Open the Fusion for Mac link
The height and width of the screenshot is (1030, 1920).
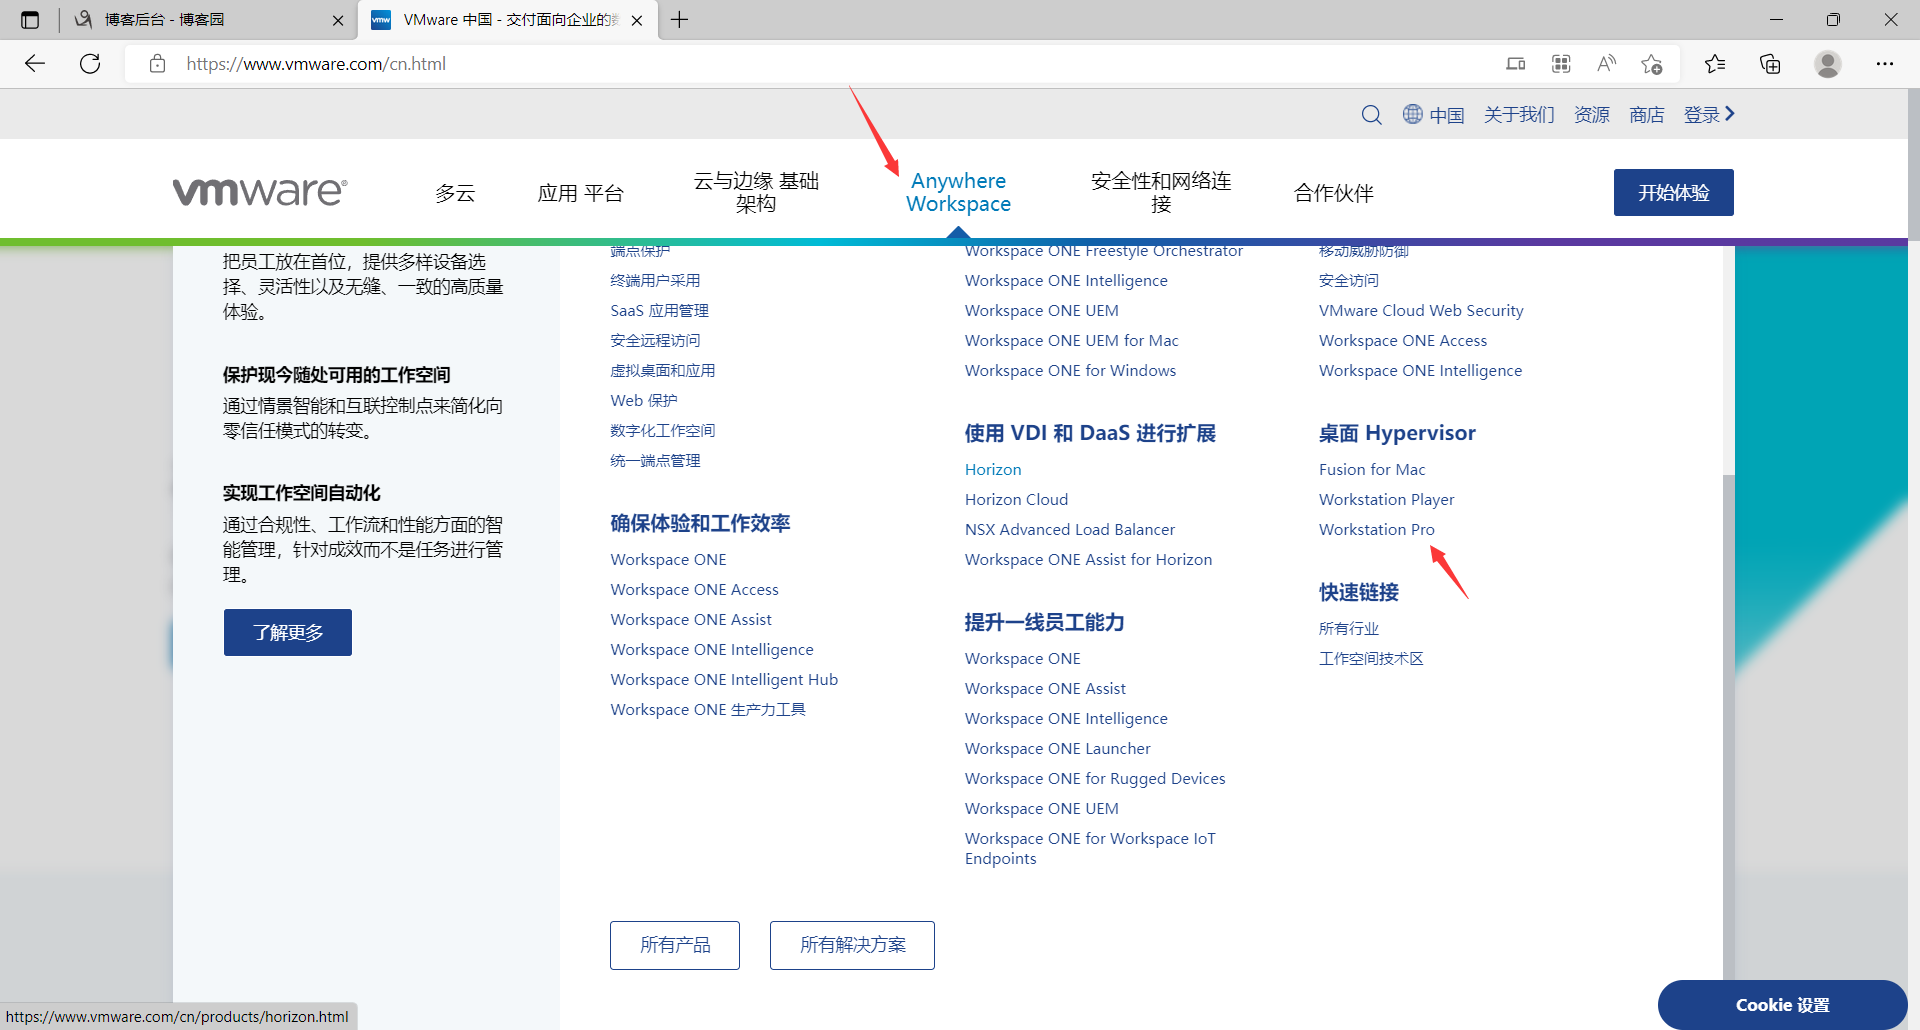pos(1372,469)
